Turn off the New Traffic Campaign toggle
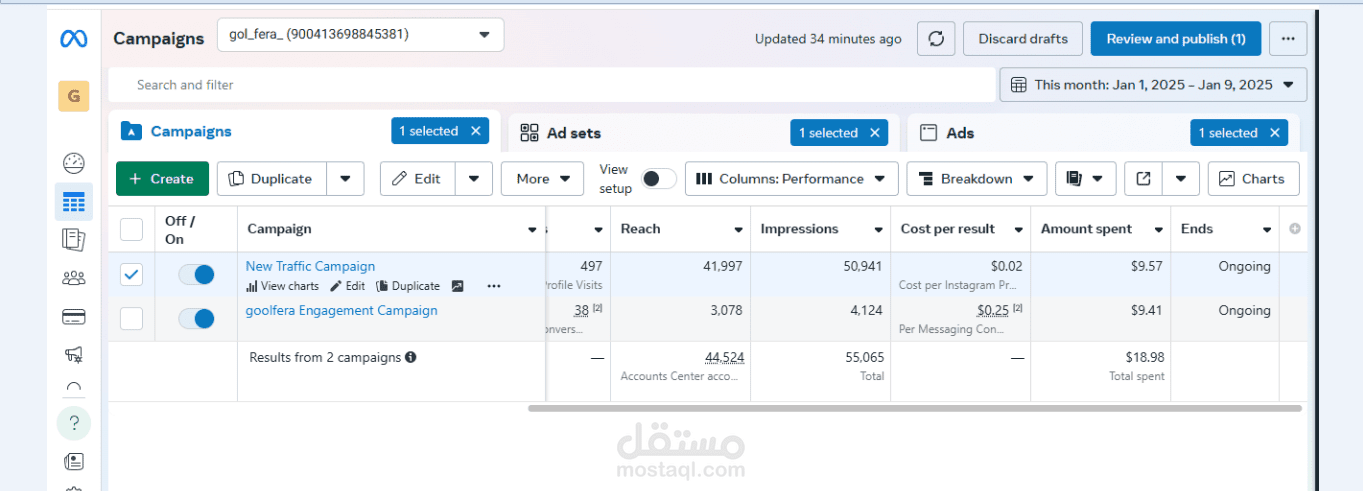 click(196, 274)
